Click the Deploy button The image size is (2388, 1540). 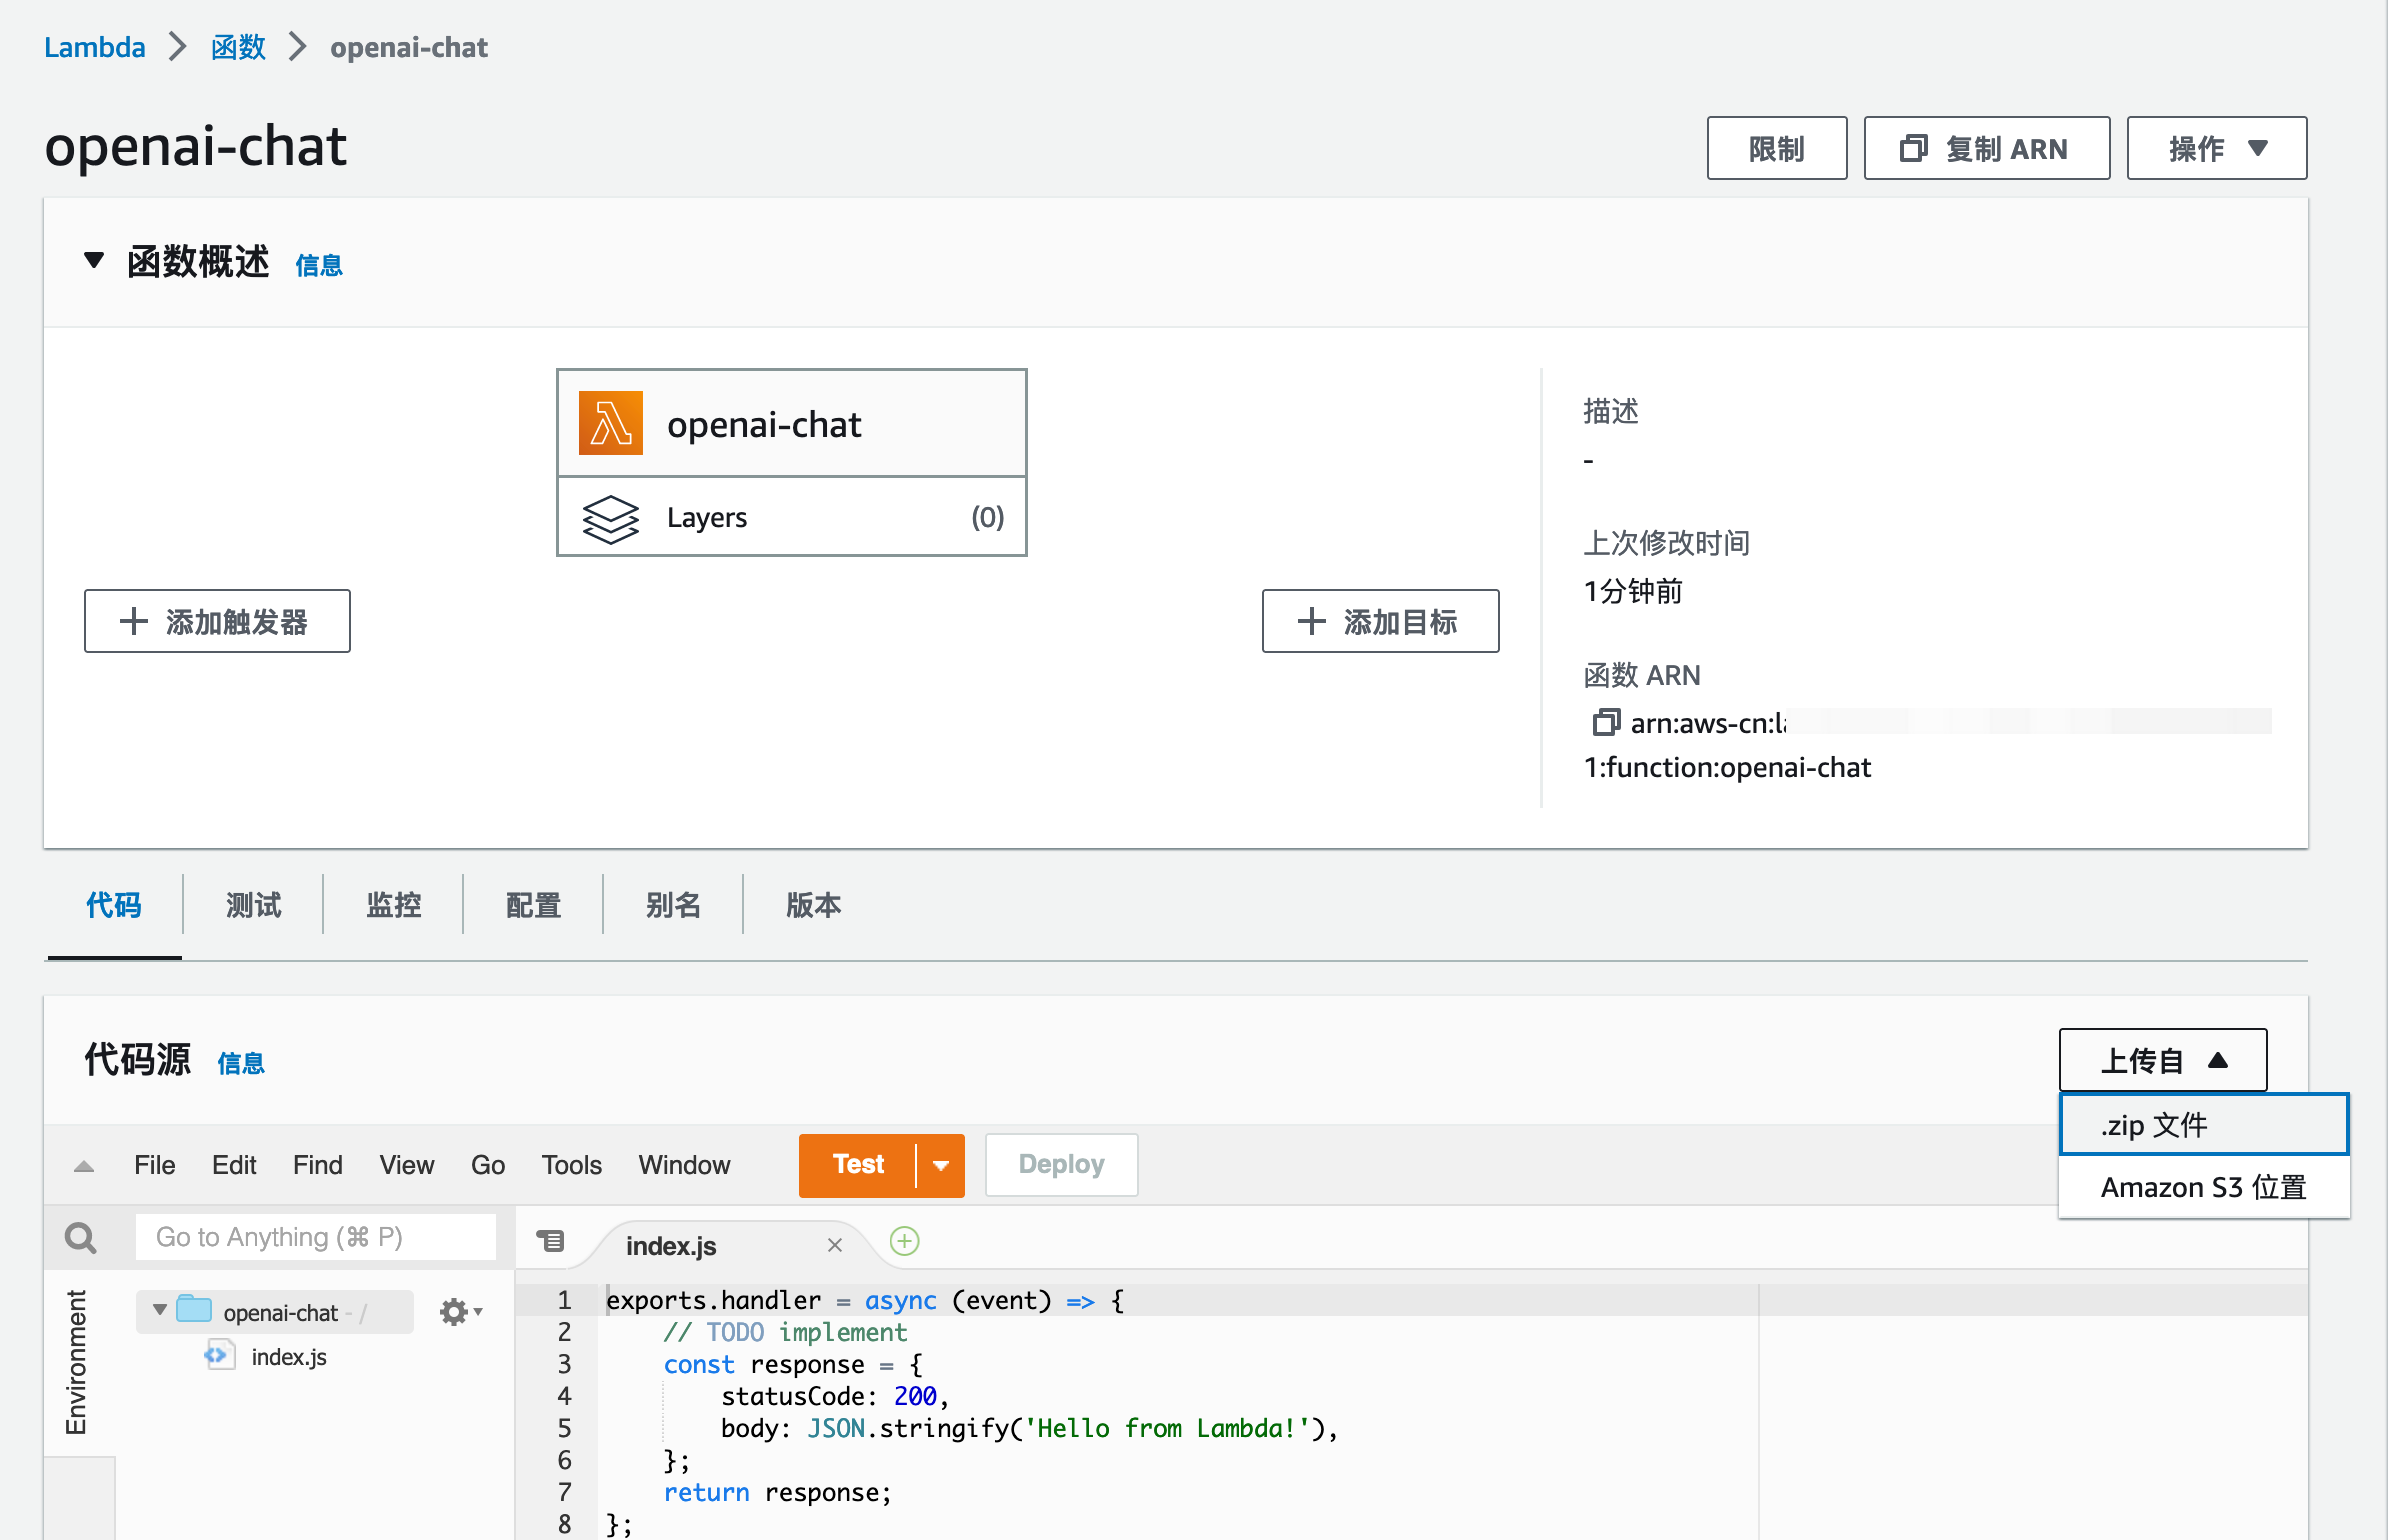pos(1061,1165)
